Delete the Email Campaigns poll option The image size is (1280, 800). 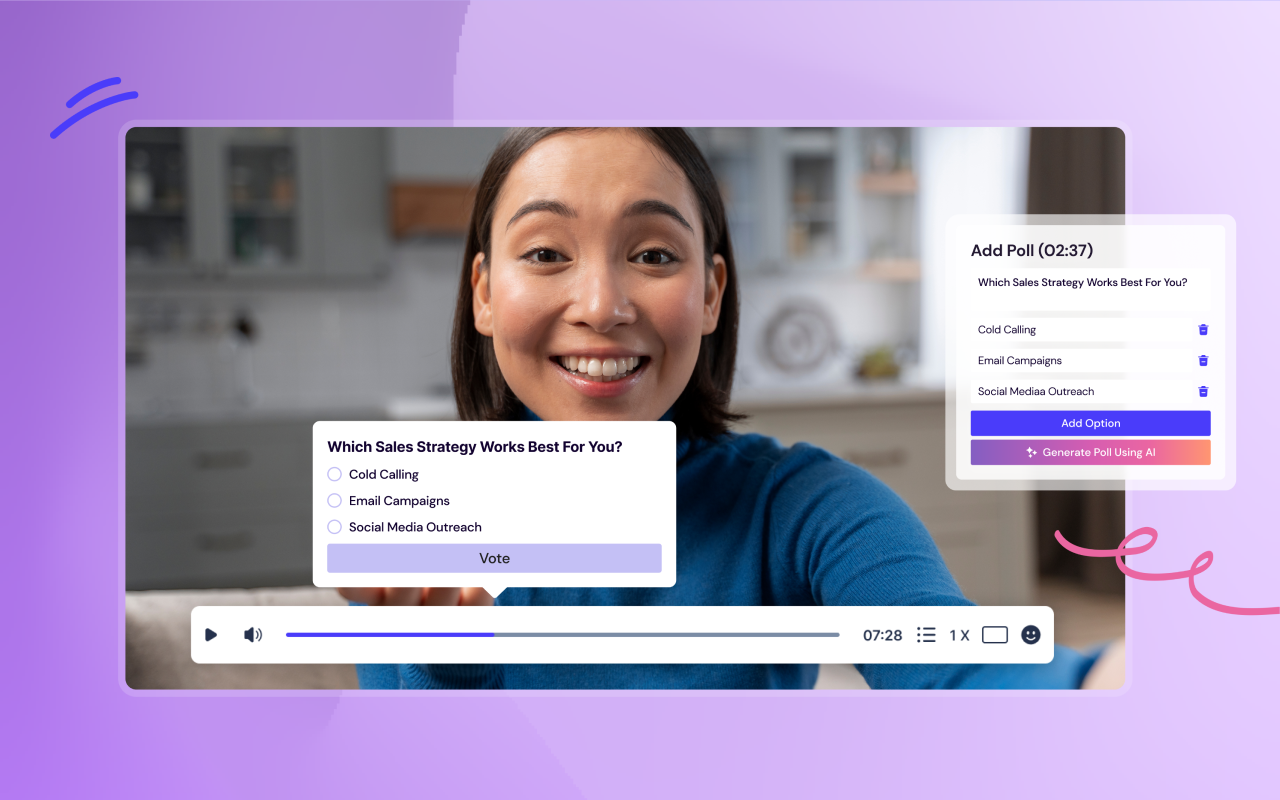(x=1203, y=361)
